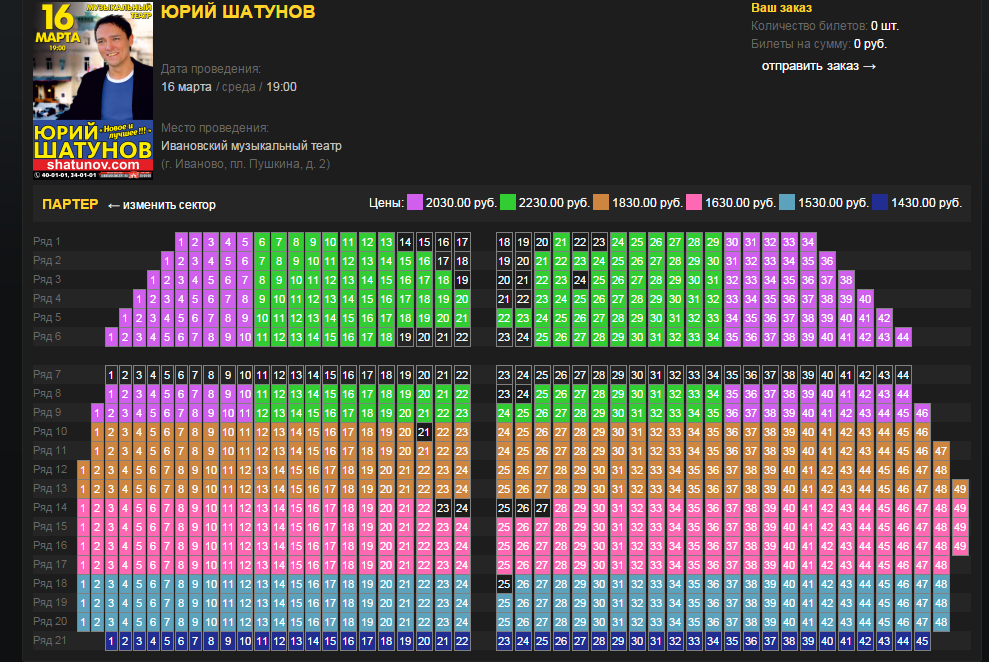Select seat 47 in row 11
The width and height of the screenshot is (989, 662).
tap(941, 451)
